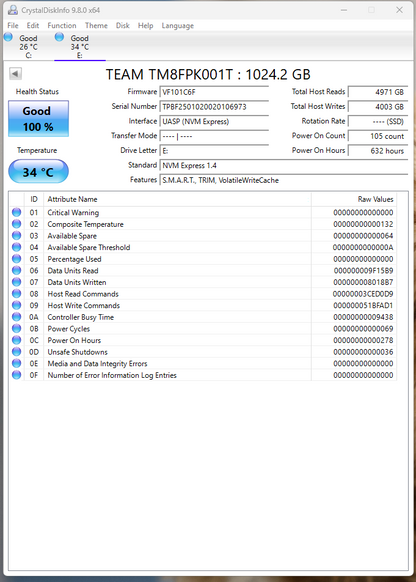Click the 34 °C temperature button
The width and height of the screenshot is (416, 582).
tap(38, 171)
